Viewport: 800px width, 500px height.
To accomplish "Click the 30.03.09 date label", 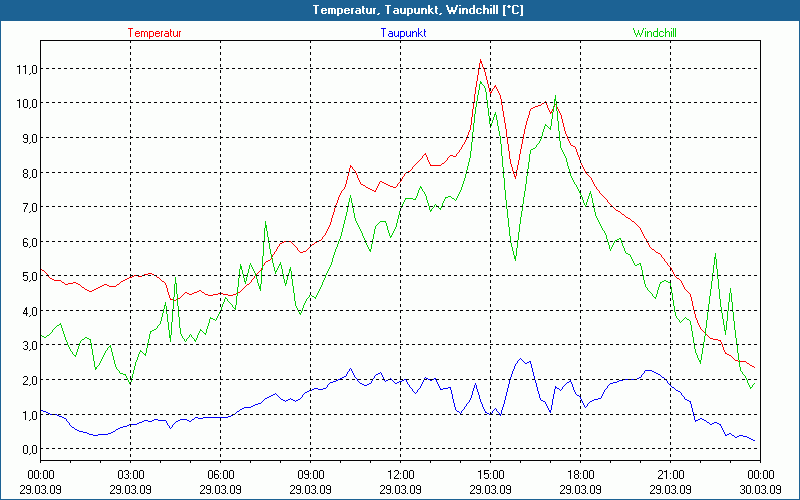I will point(760,490).
